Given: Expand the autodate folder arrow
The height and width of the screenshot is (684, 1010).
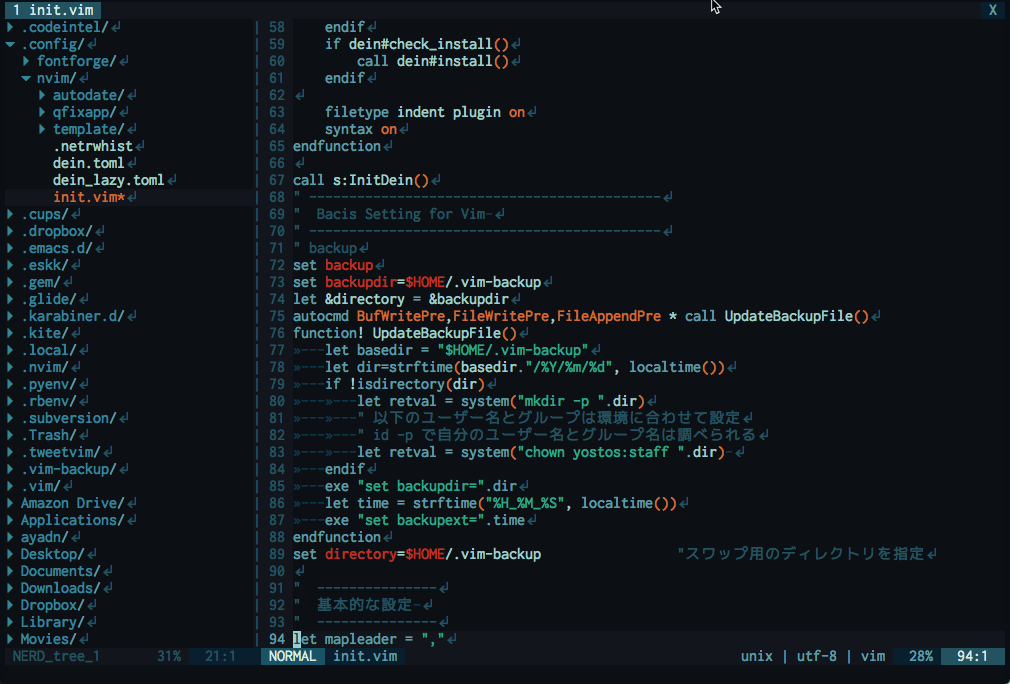Looking at the screenshot, I should tap(42, 95).
